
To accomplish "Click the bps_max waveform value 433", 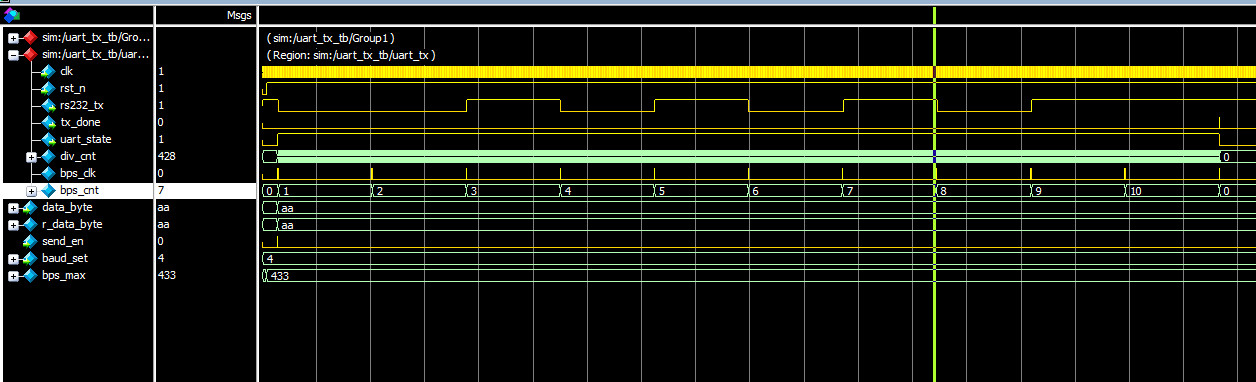I will coord(280,275).
